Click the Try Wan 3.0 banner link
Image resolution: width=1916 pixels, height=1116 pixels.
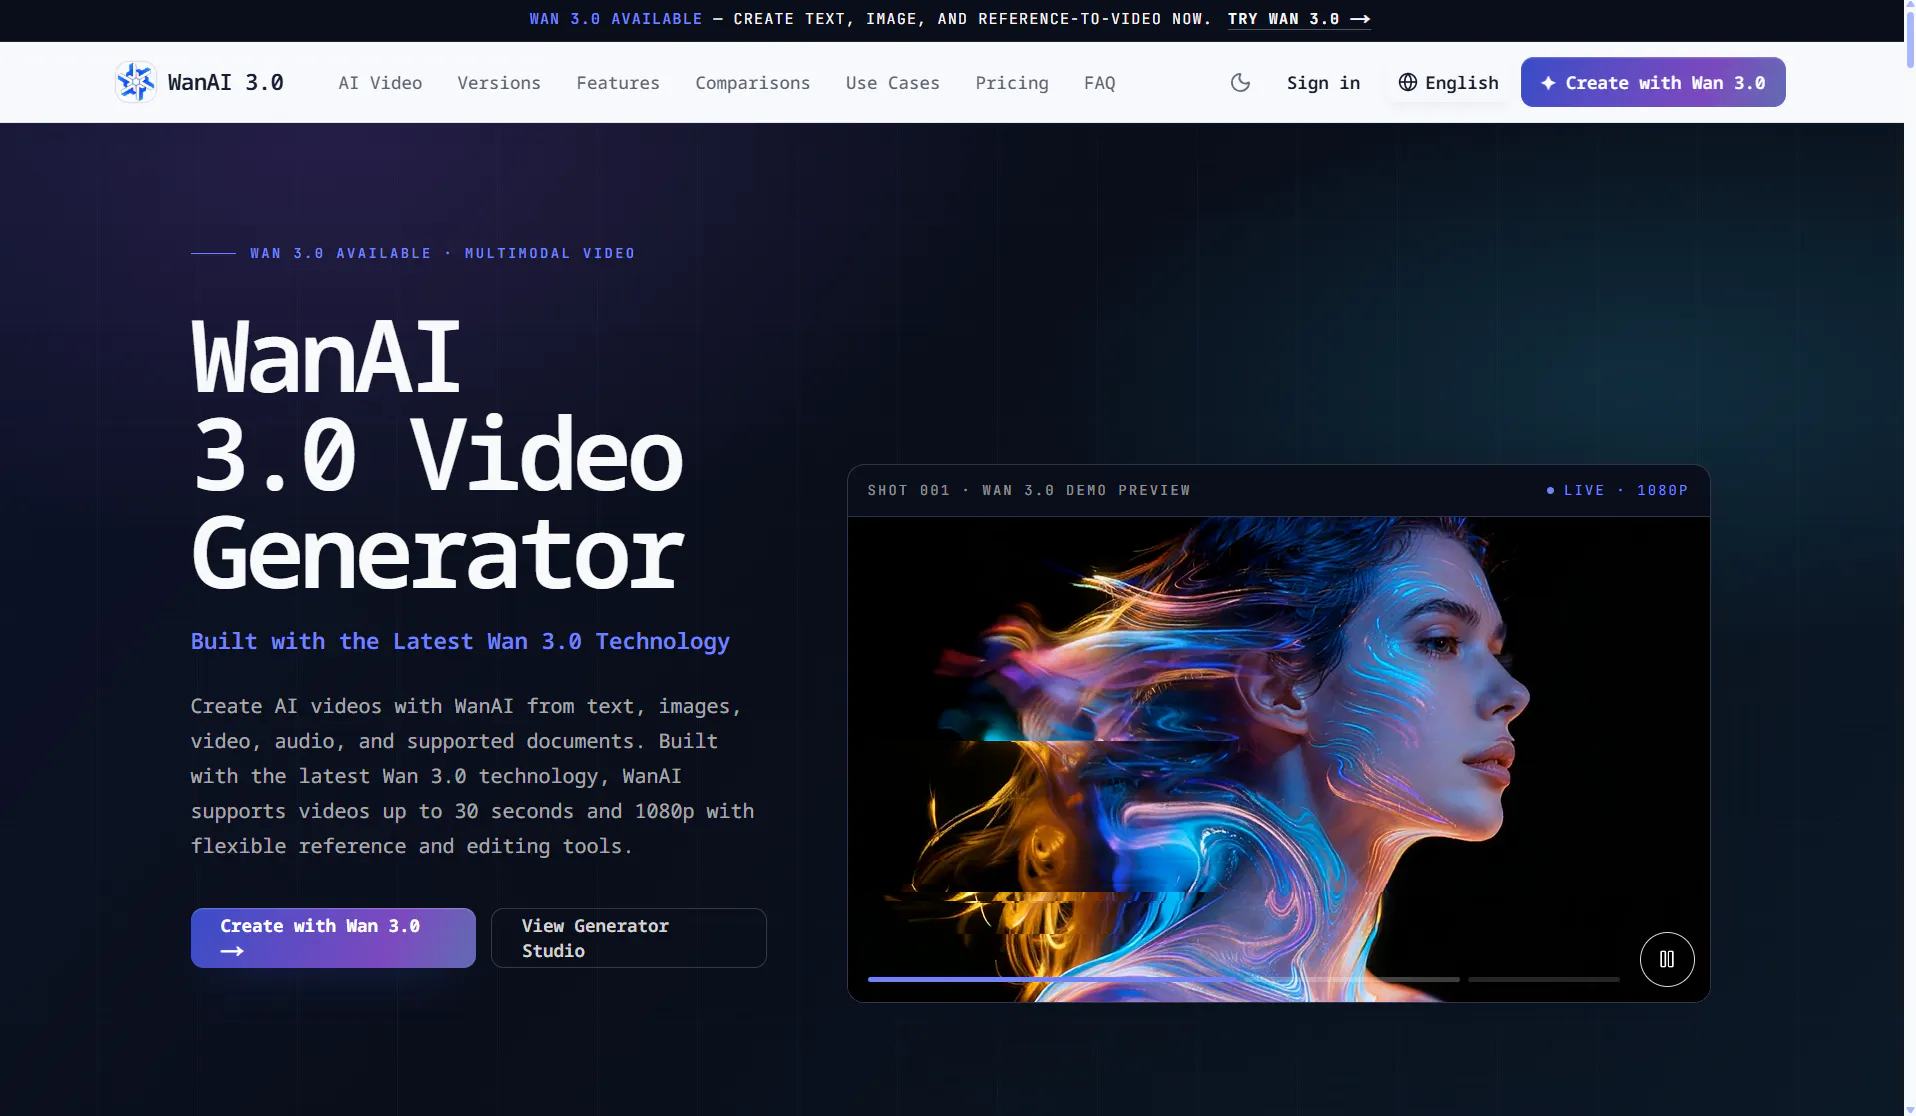point(1299,19)
